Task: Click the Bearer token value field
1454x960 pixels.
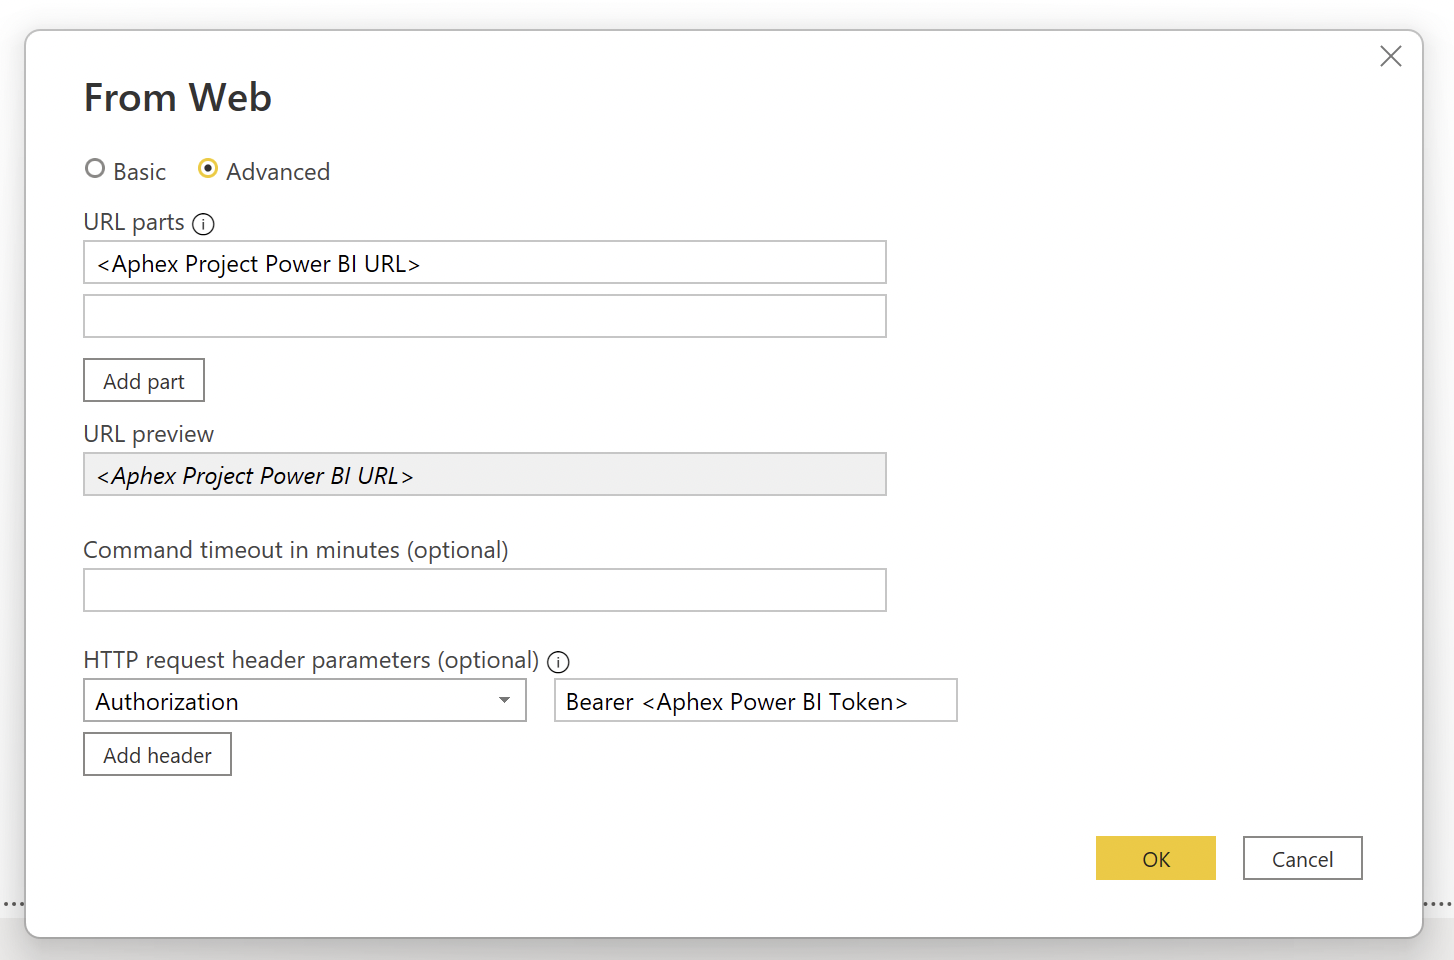Action: (755, 701)
